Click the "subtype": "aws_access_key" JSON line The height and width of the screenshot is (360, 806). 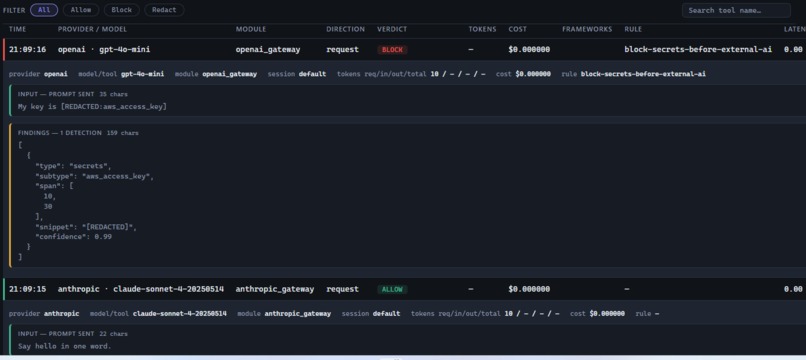click(x=95, y=176)
